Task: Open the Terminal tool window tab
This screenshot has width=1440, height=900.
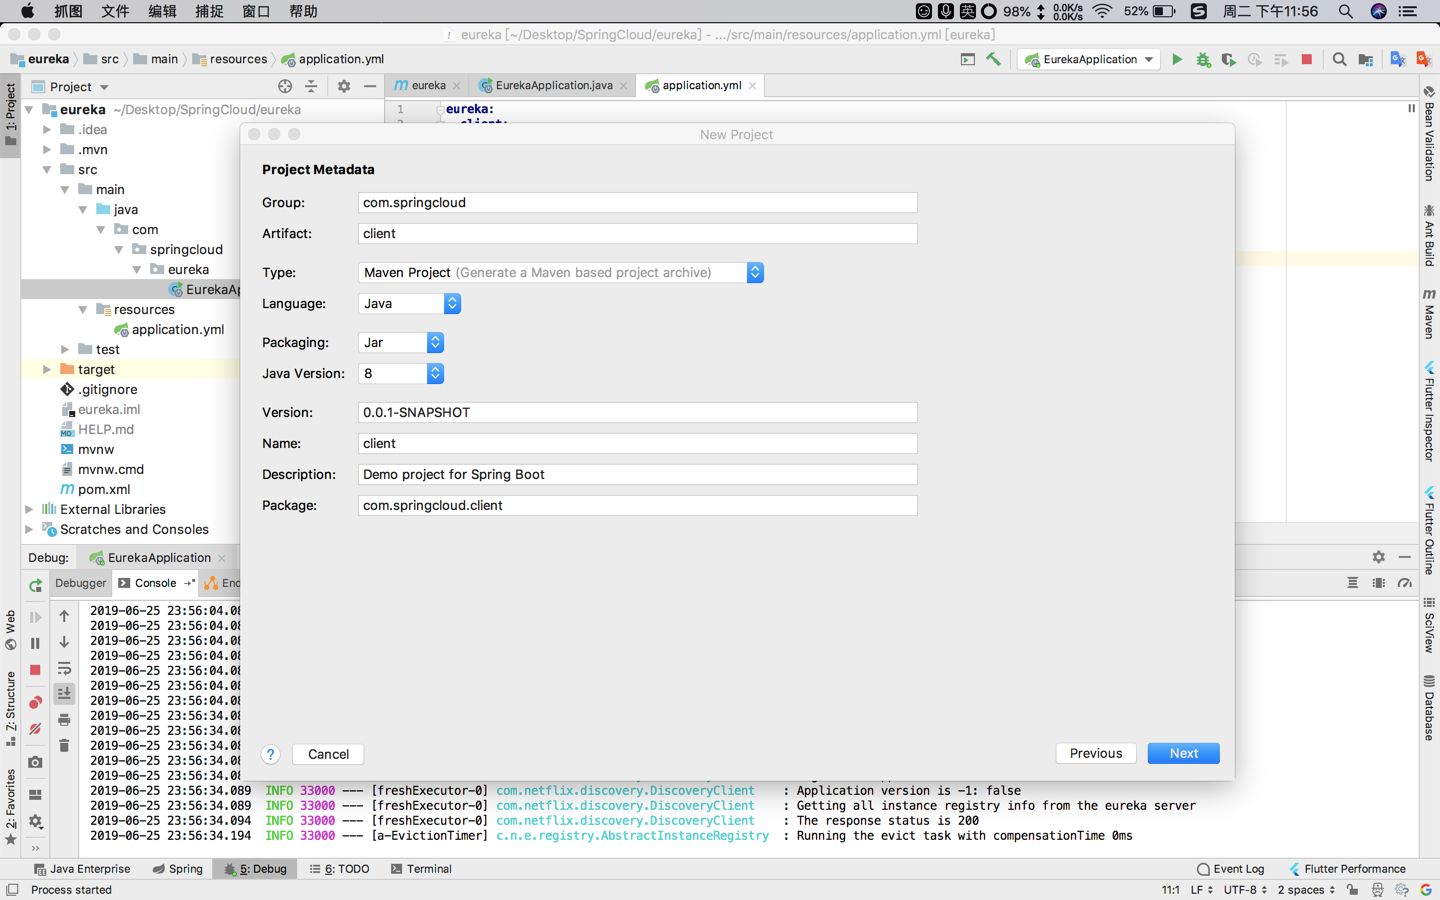Action: (x=421, y=869)
